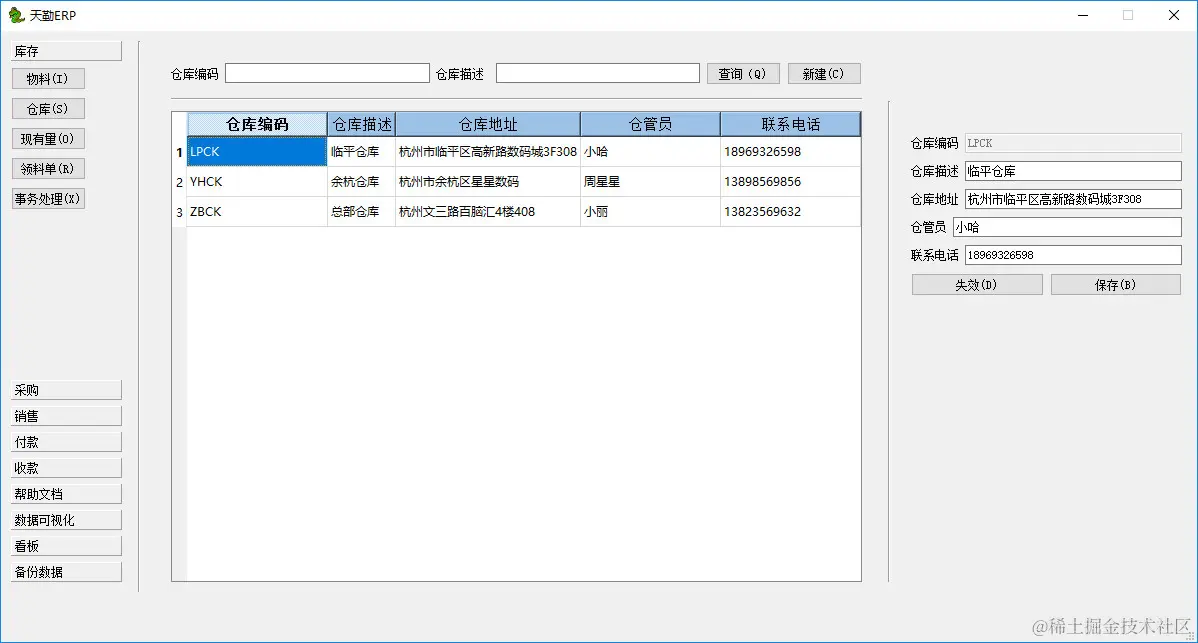Screen dimensions: 1198x643
Task: Open the 领料单(R) requisition list
Action: click(48, 168)
